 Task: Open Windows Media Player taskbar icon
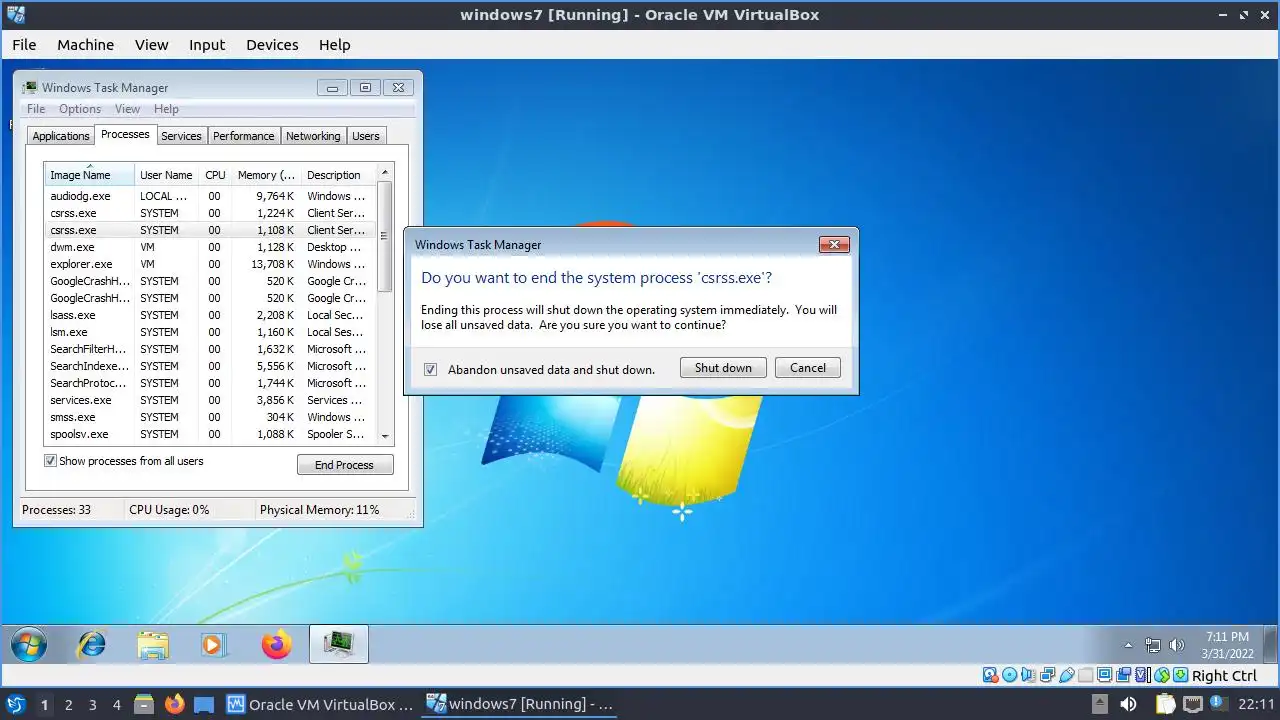pyautogui.click(x=214, y=645)
